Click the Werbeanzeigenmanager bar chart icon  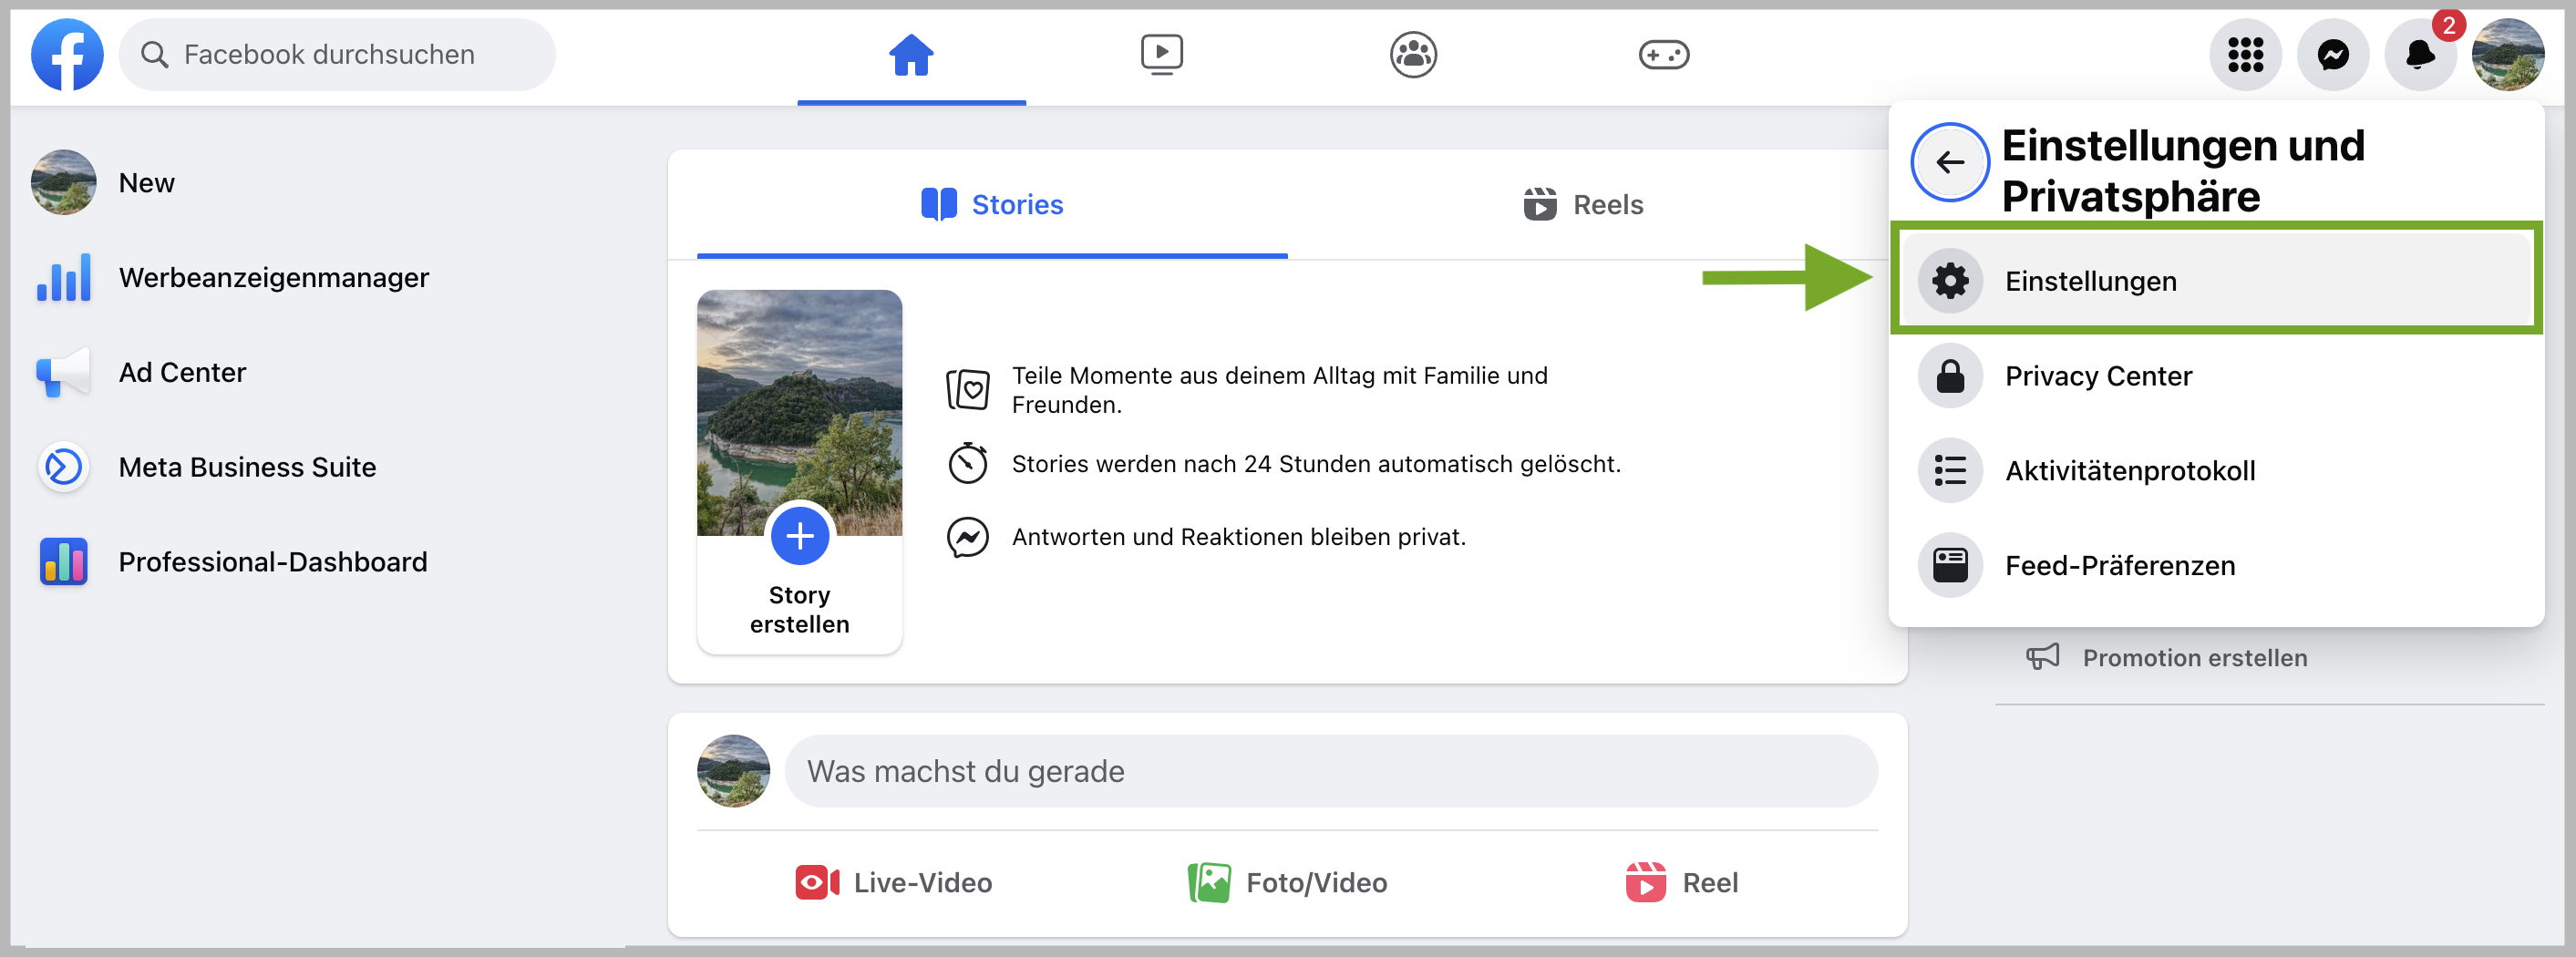pos(64,278)
